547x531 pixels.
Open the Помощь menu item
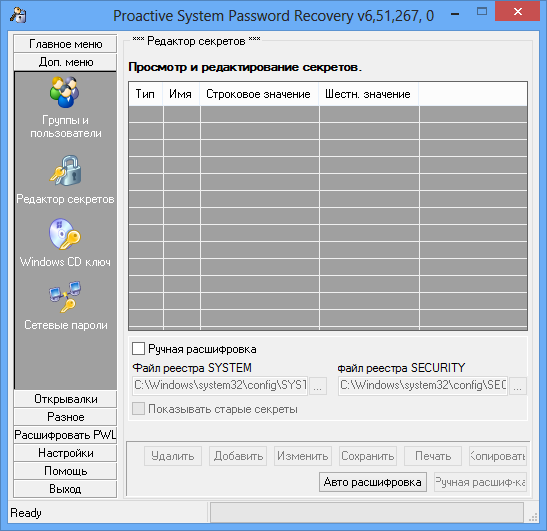click(65, 471)
